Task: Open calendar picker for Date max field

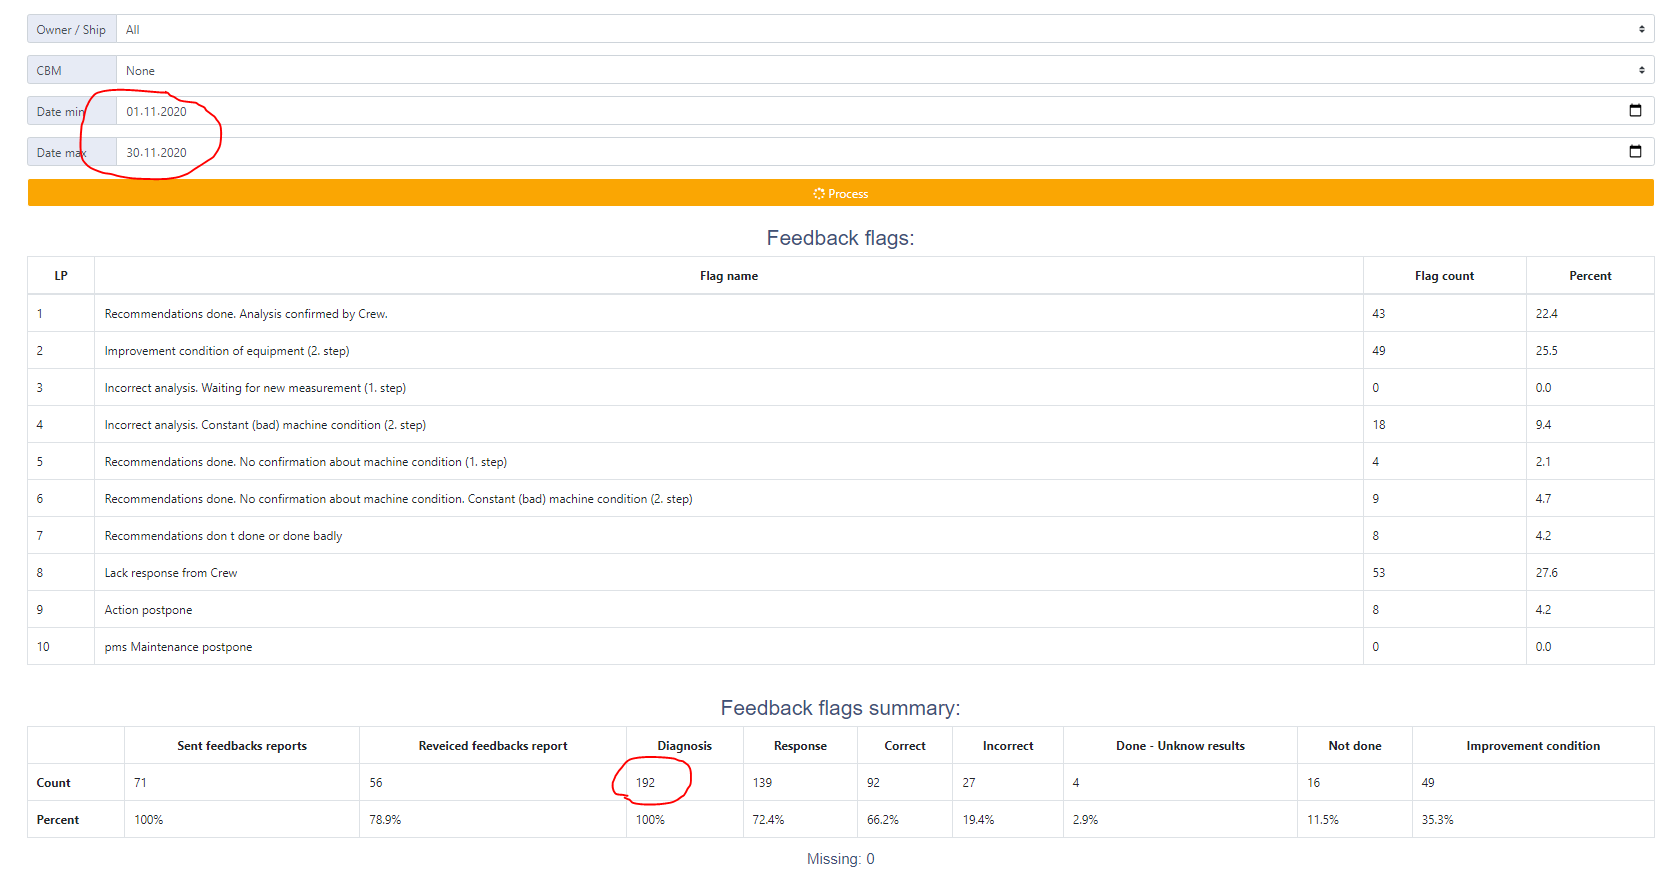Action: coord(1635,152)
